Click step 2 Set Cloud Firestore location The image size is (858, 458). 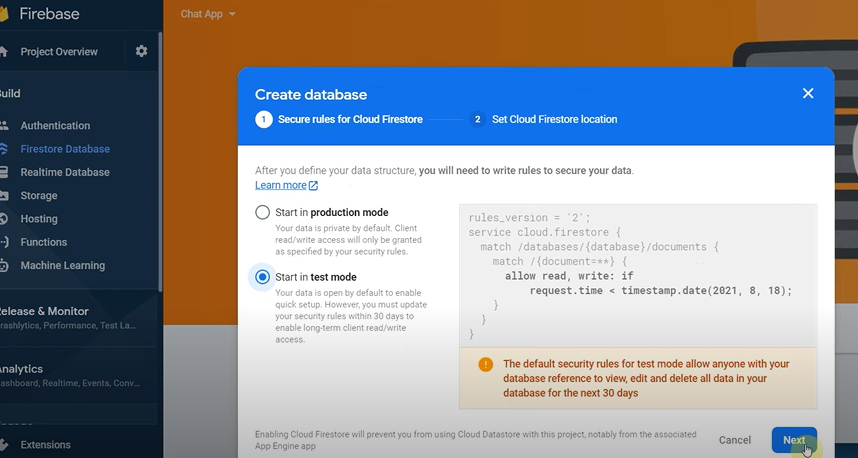click(543, 119)
